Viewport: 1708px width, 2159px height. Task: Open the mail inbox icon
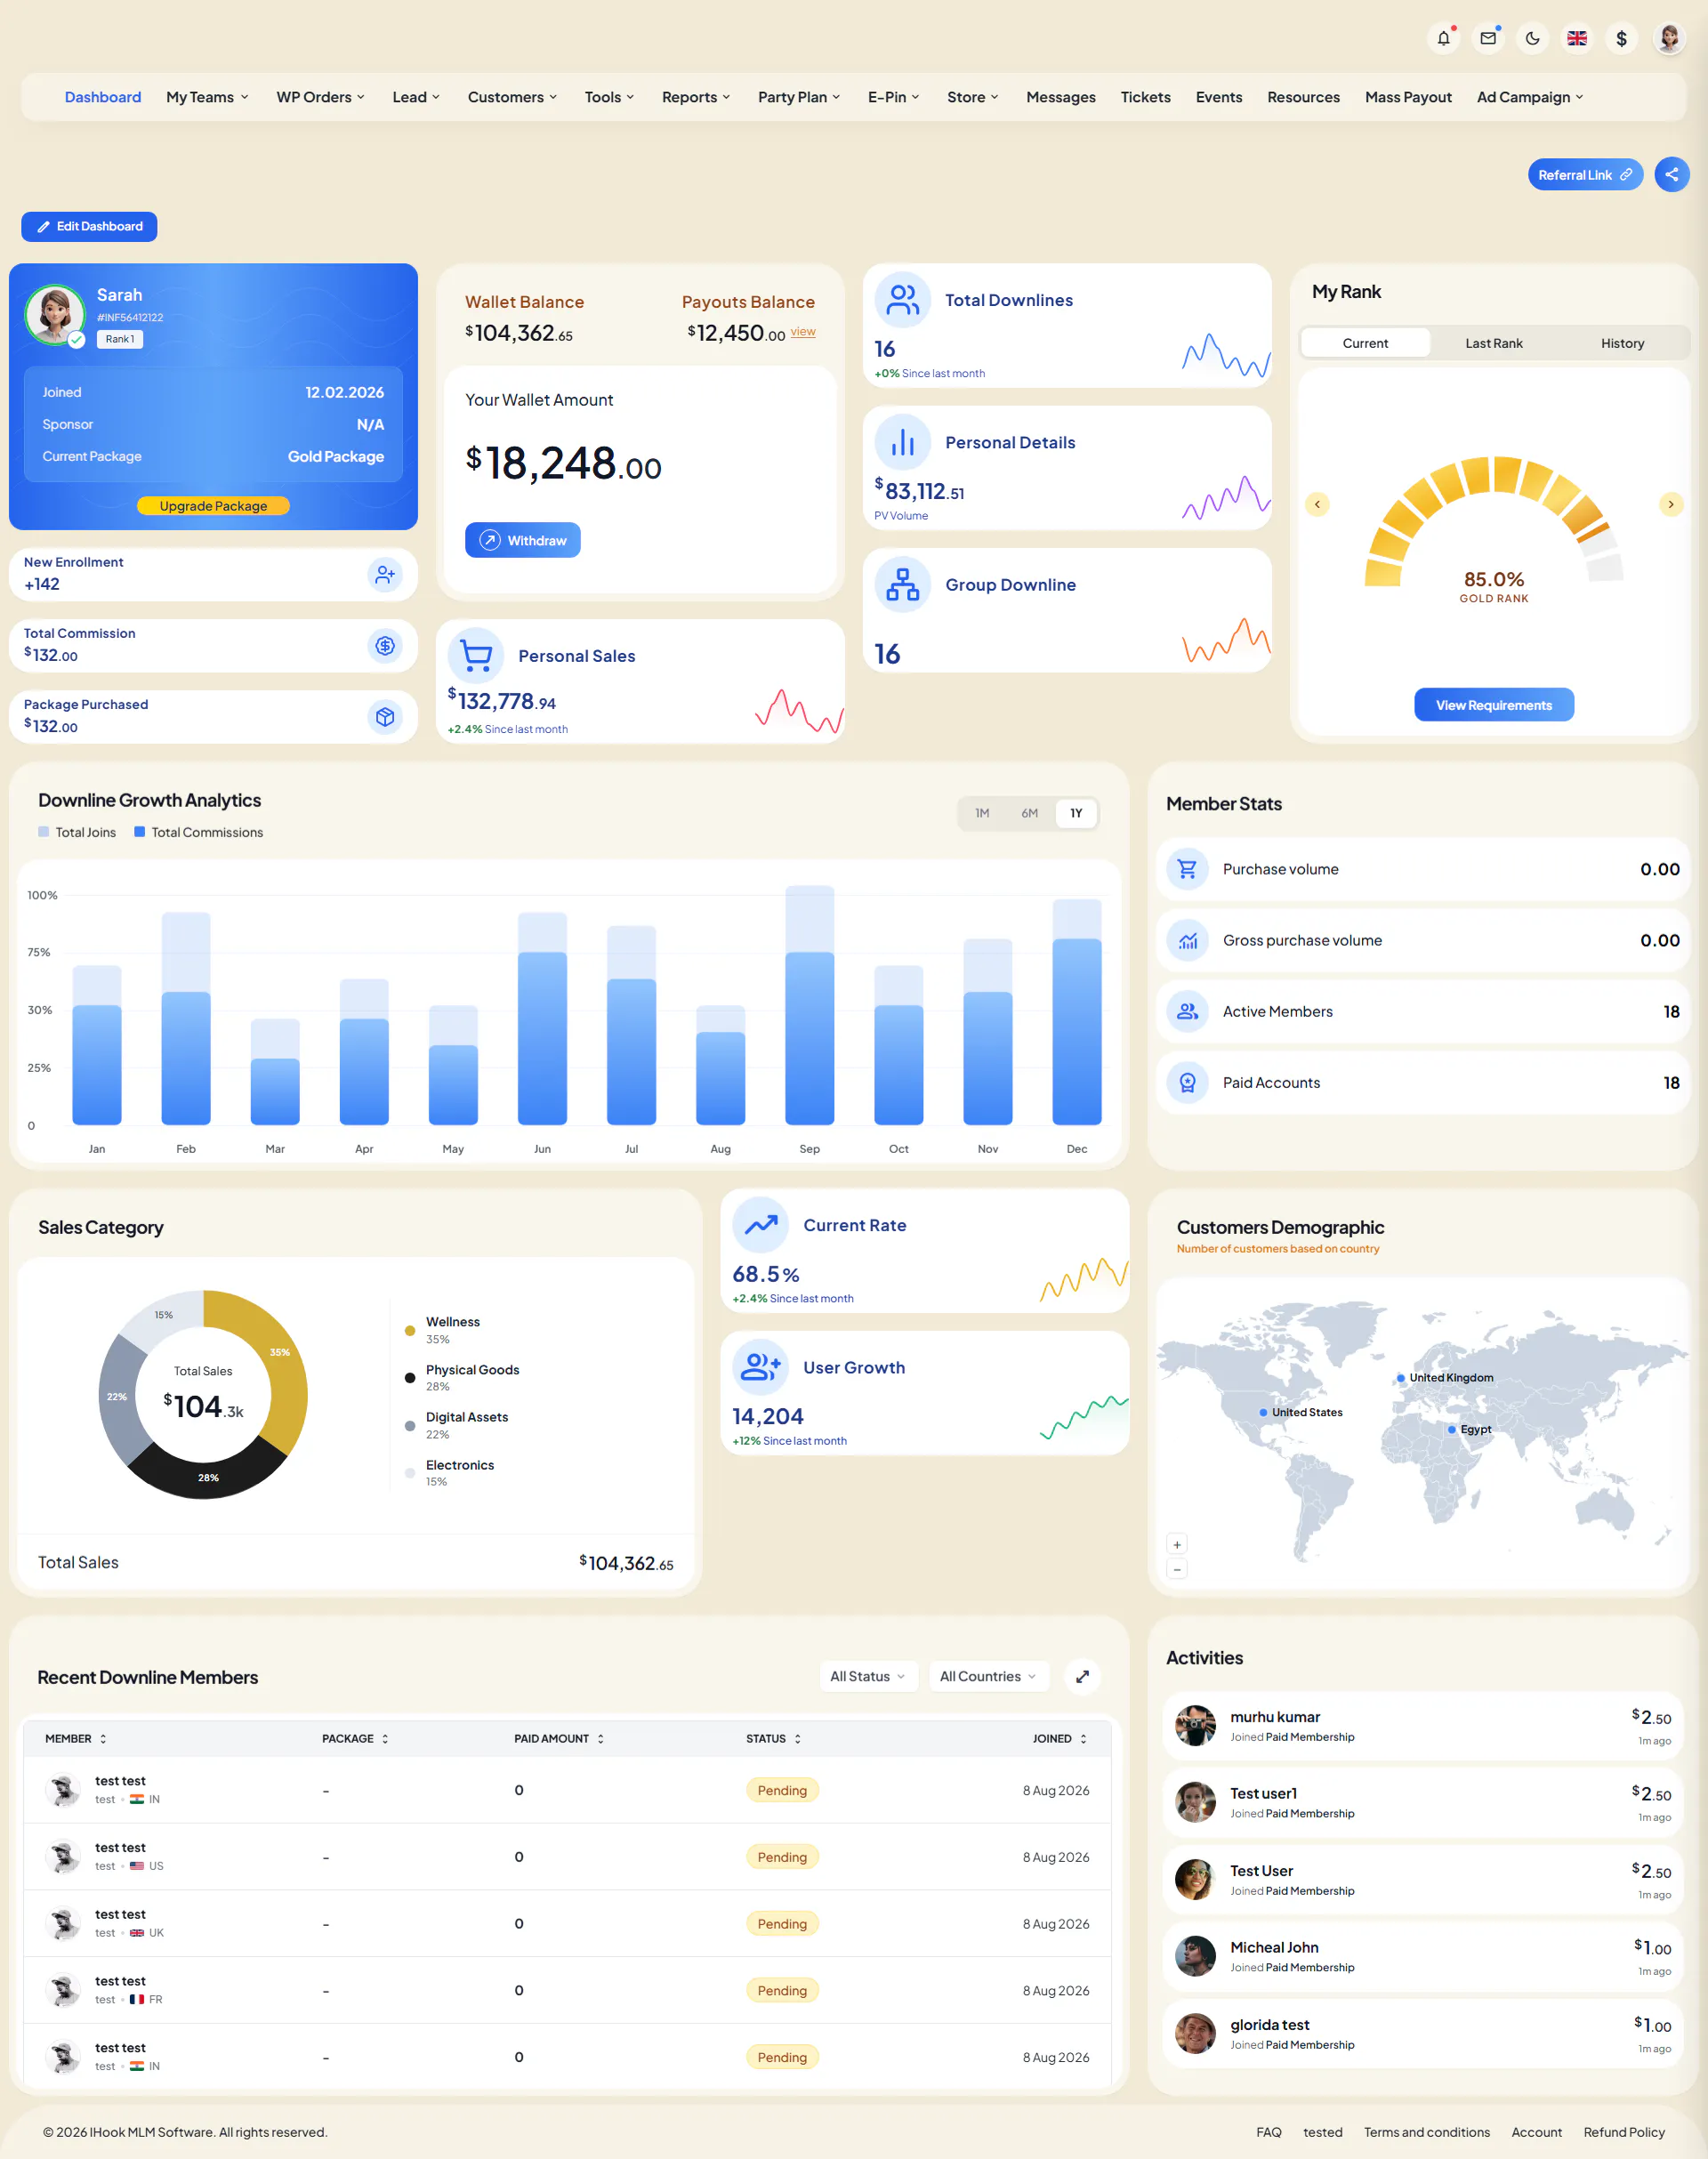pyautogui.click(x=1488, y=38)
